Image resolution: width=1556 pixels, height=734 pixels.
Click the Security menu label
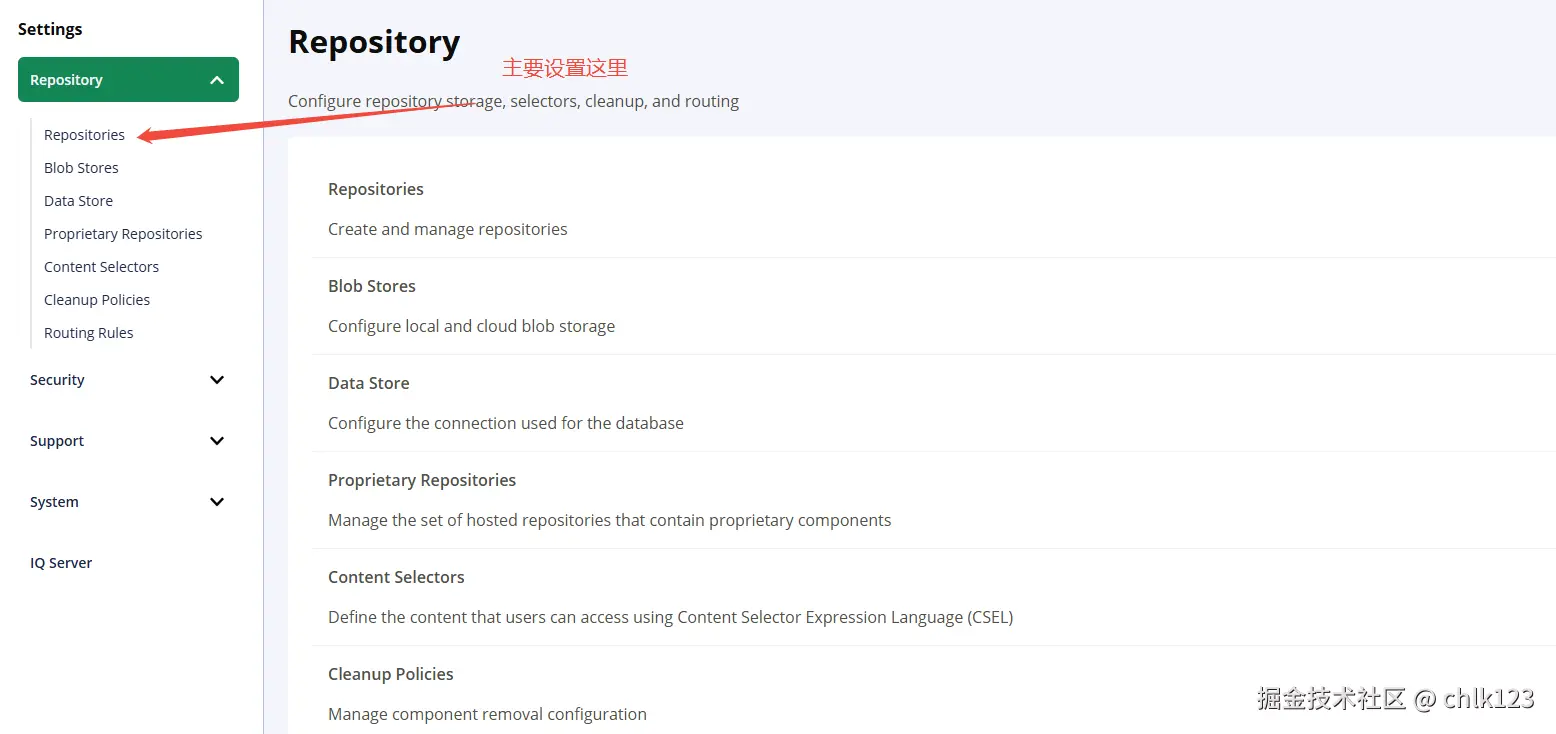(57, 380)
